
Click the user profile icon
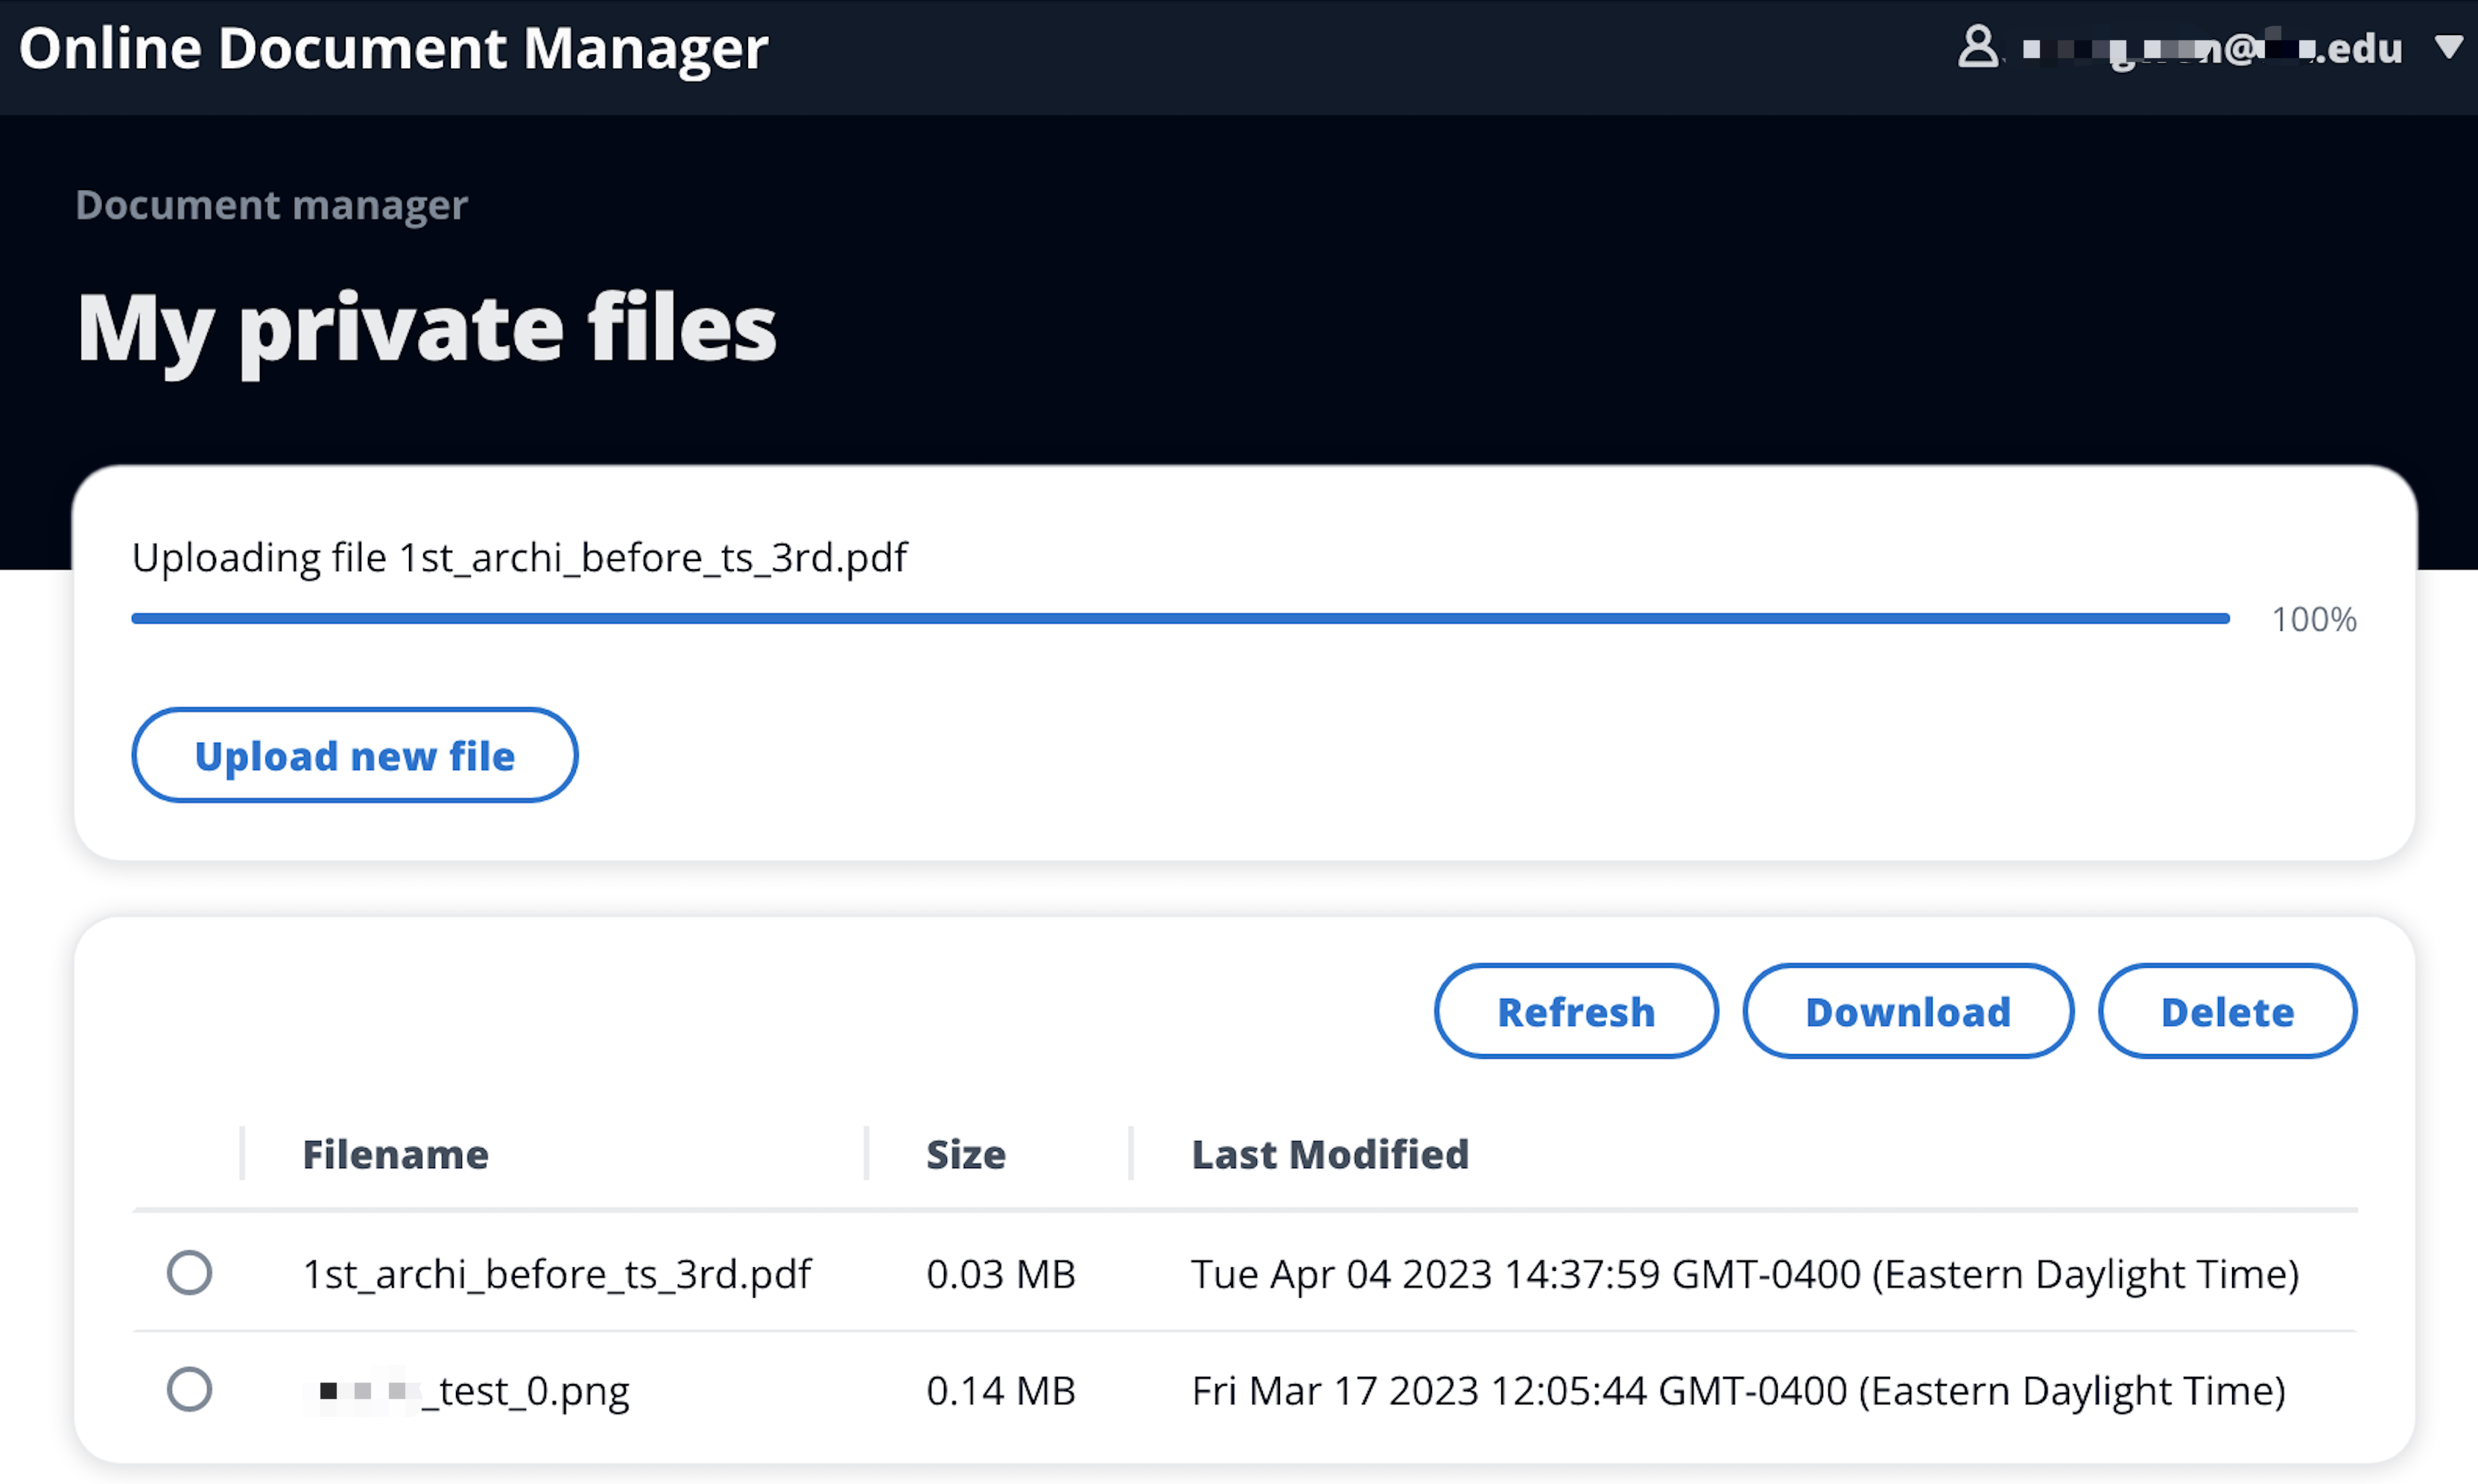1977,47
